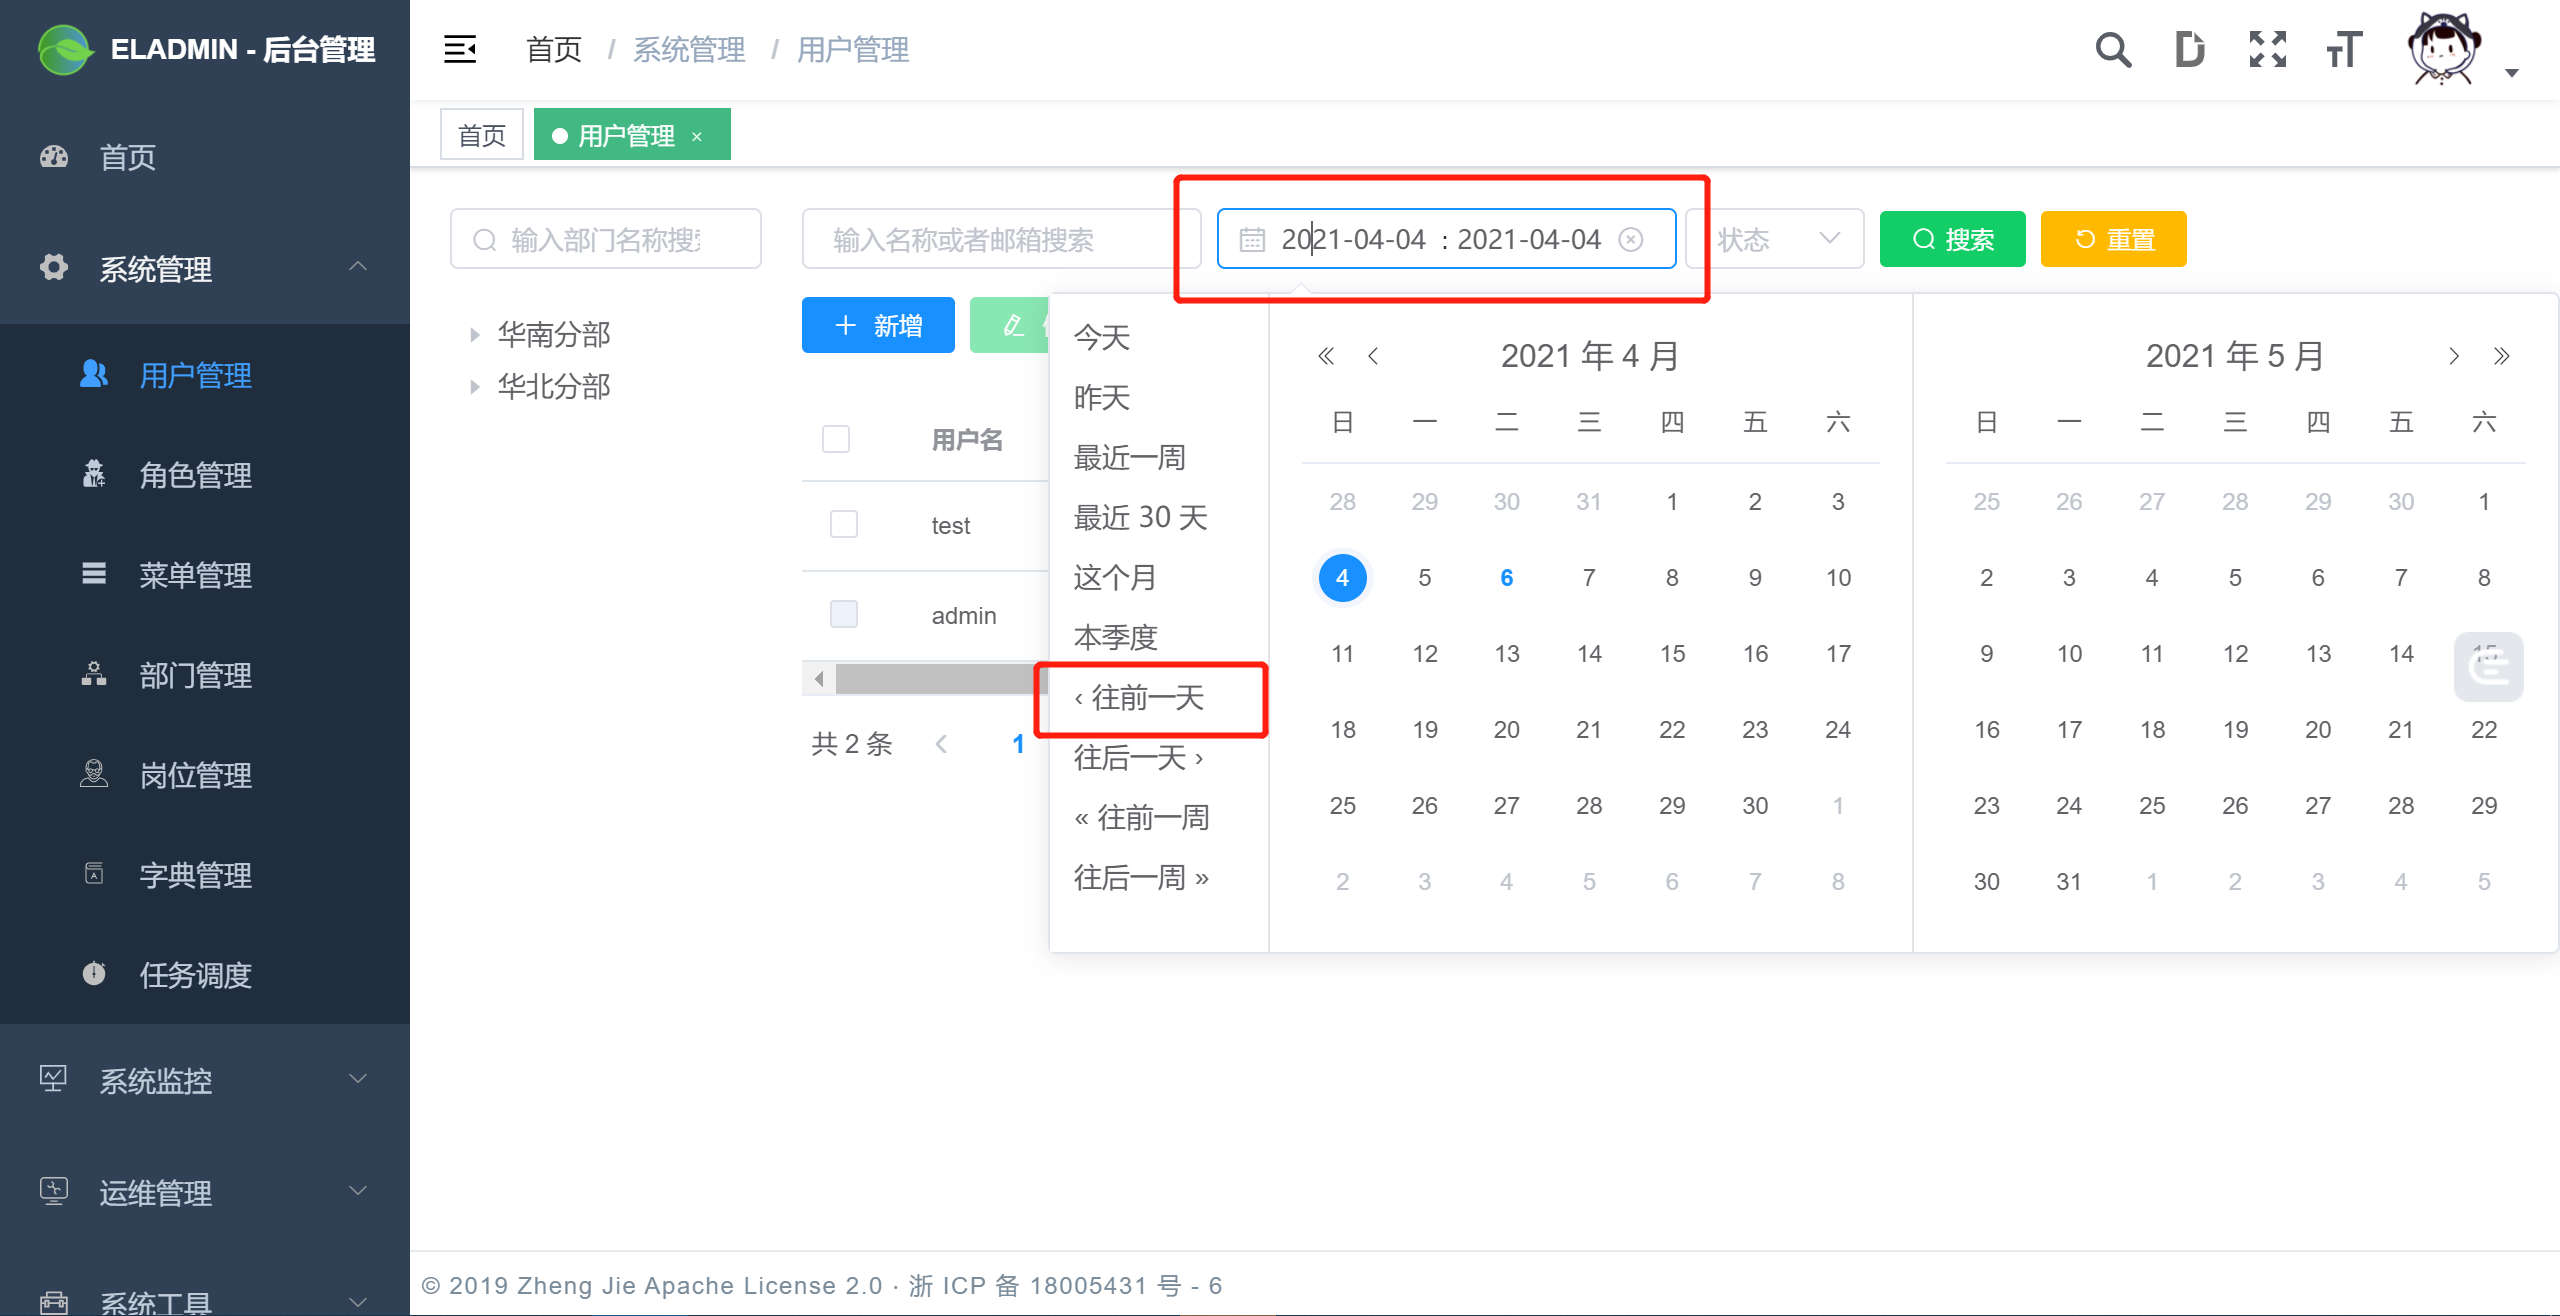
Task: Click the green 搜索 button
Action: coord(1952,239)
